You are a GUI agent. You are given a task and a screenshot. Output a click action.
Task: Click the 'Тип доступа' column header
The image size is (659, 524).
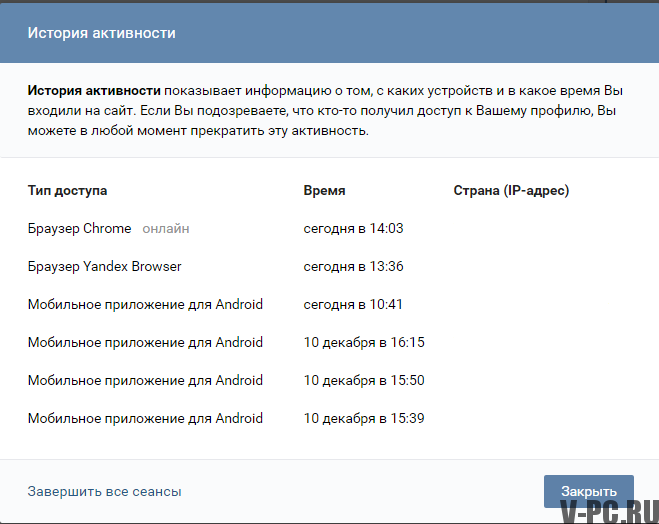[x=67, y=190]
